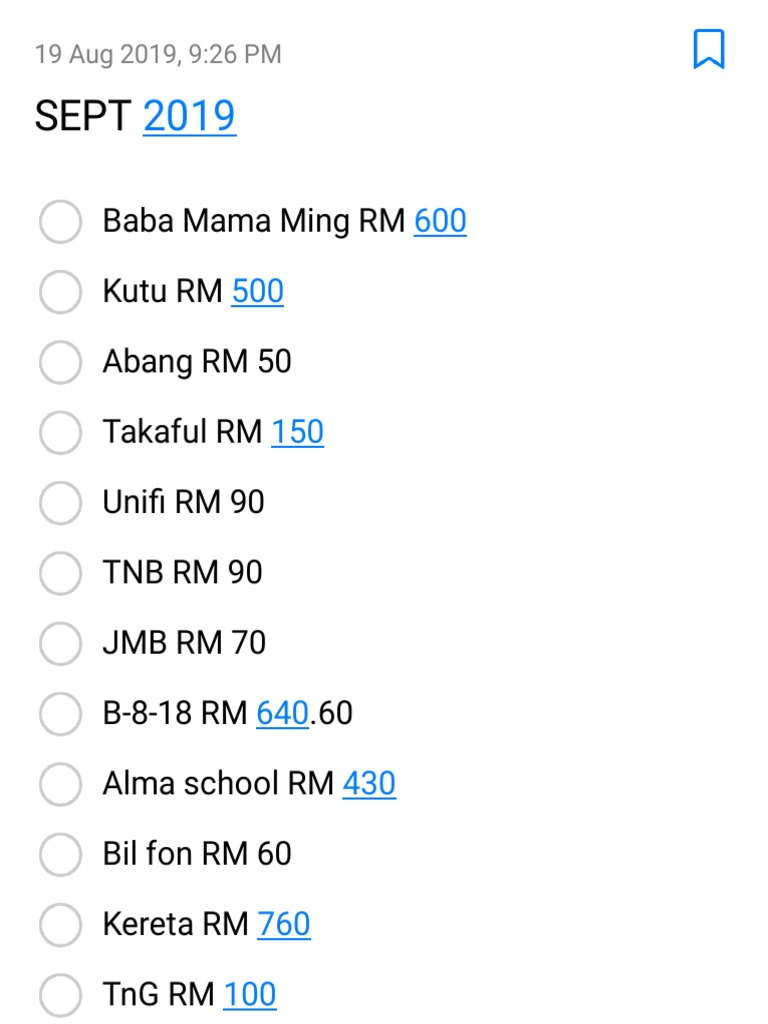The width and height of the screenshot is (768, 1024).
Task: Tap the 760 link next to Kereta
Action: (284, 924)
